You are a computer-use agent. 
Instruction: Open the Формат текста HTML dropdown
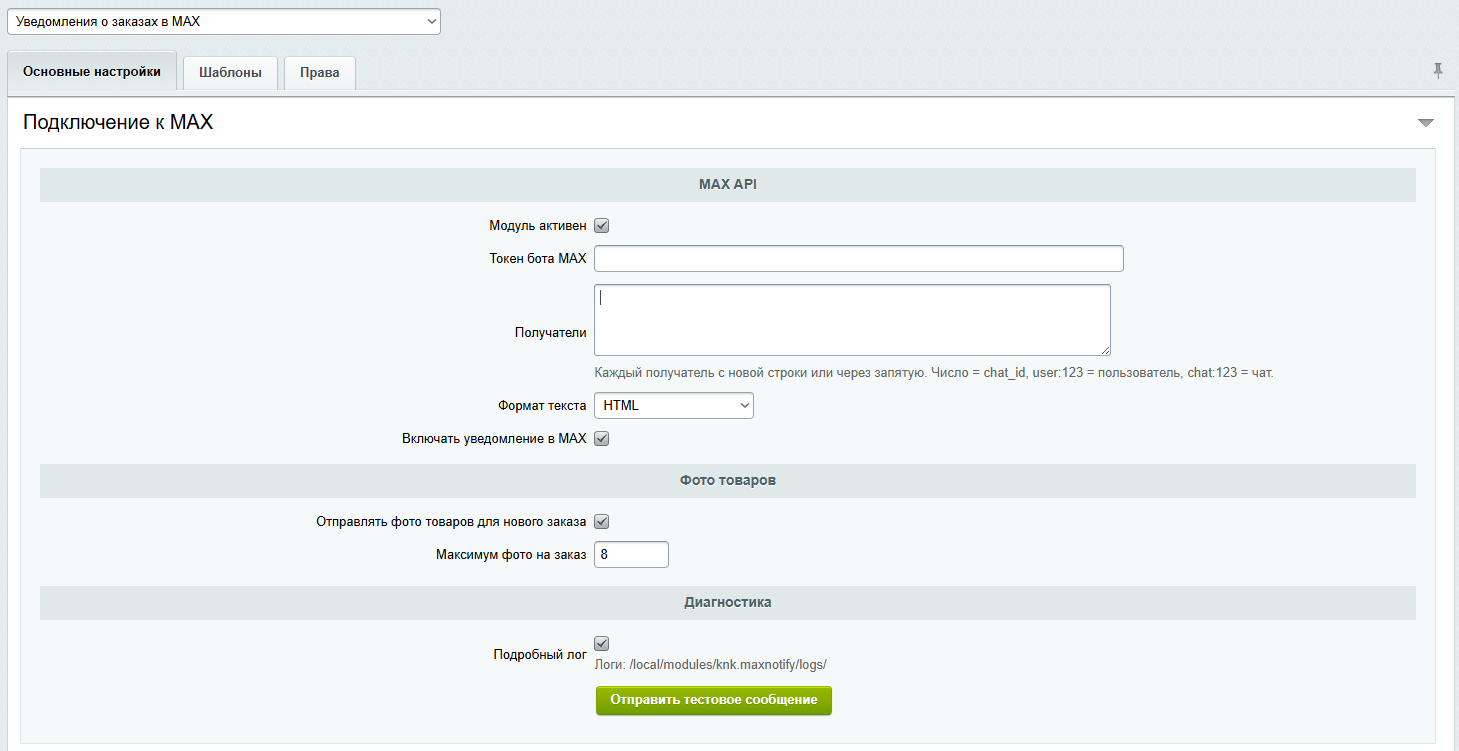pyautogui.click(x=674, y=405)
